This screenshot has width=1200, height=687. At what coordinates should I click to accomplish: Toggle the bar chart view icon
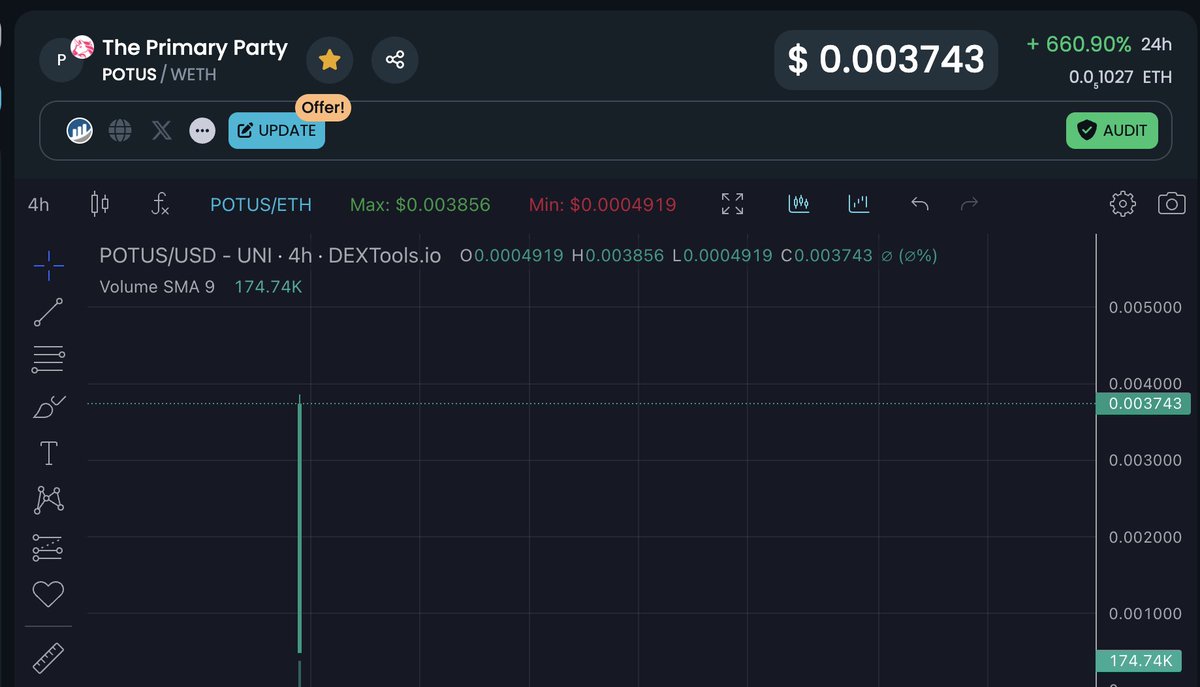click(x=858, y=204)
